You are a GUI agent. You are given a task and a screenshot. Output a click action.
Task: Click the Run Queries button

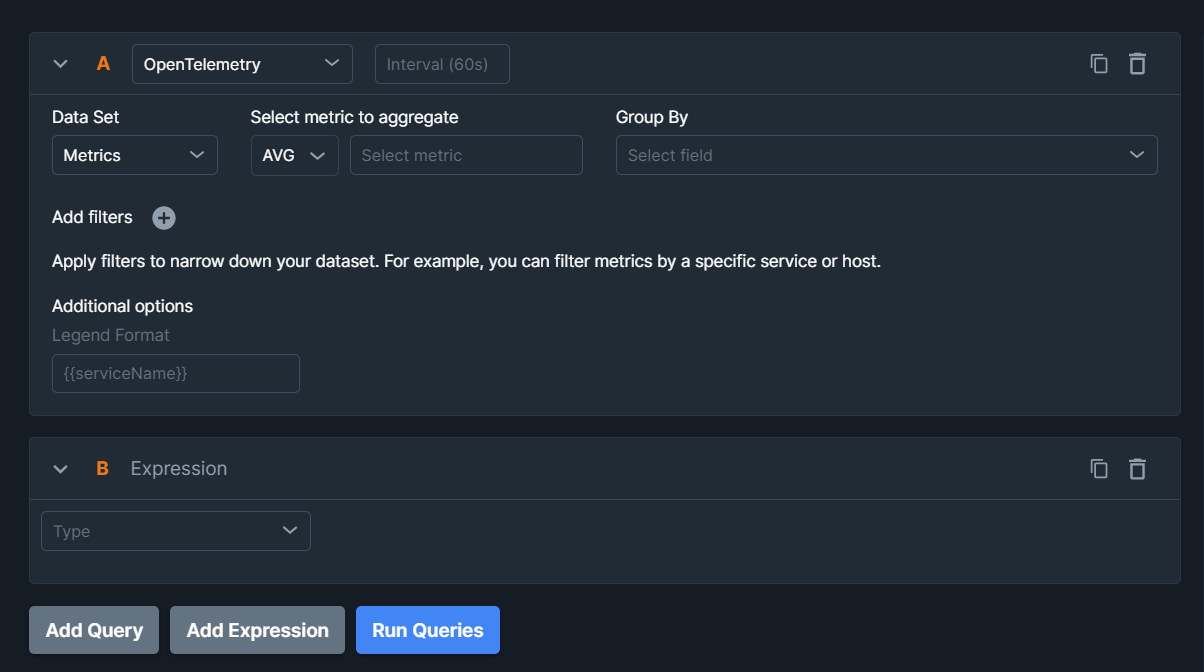coord(427,630)
